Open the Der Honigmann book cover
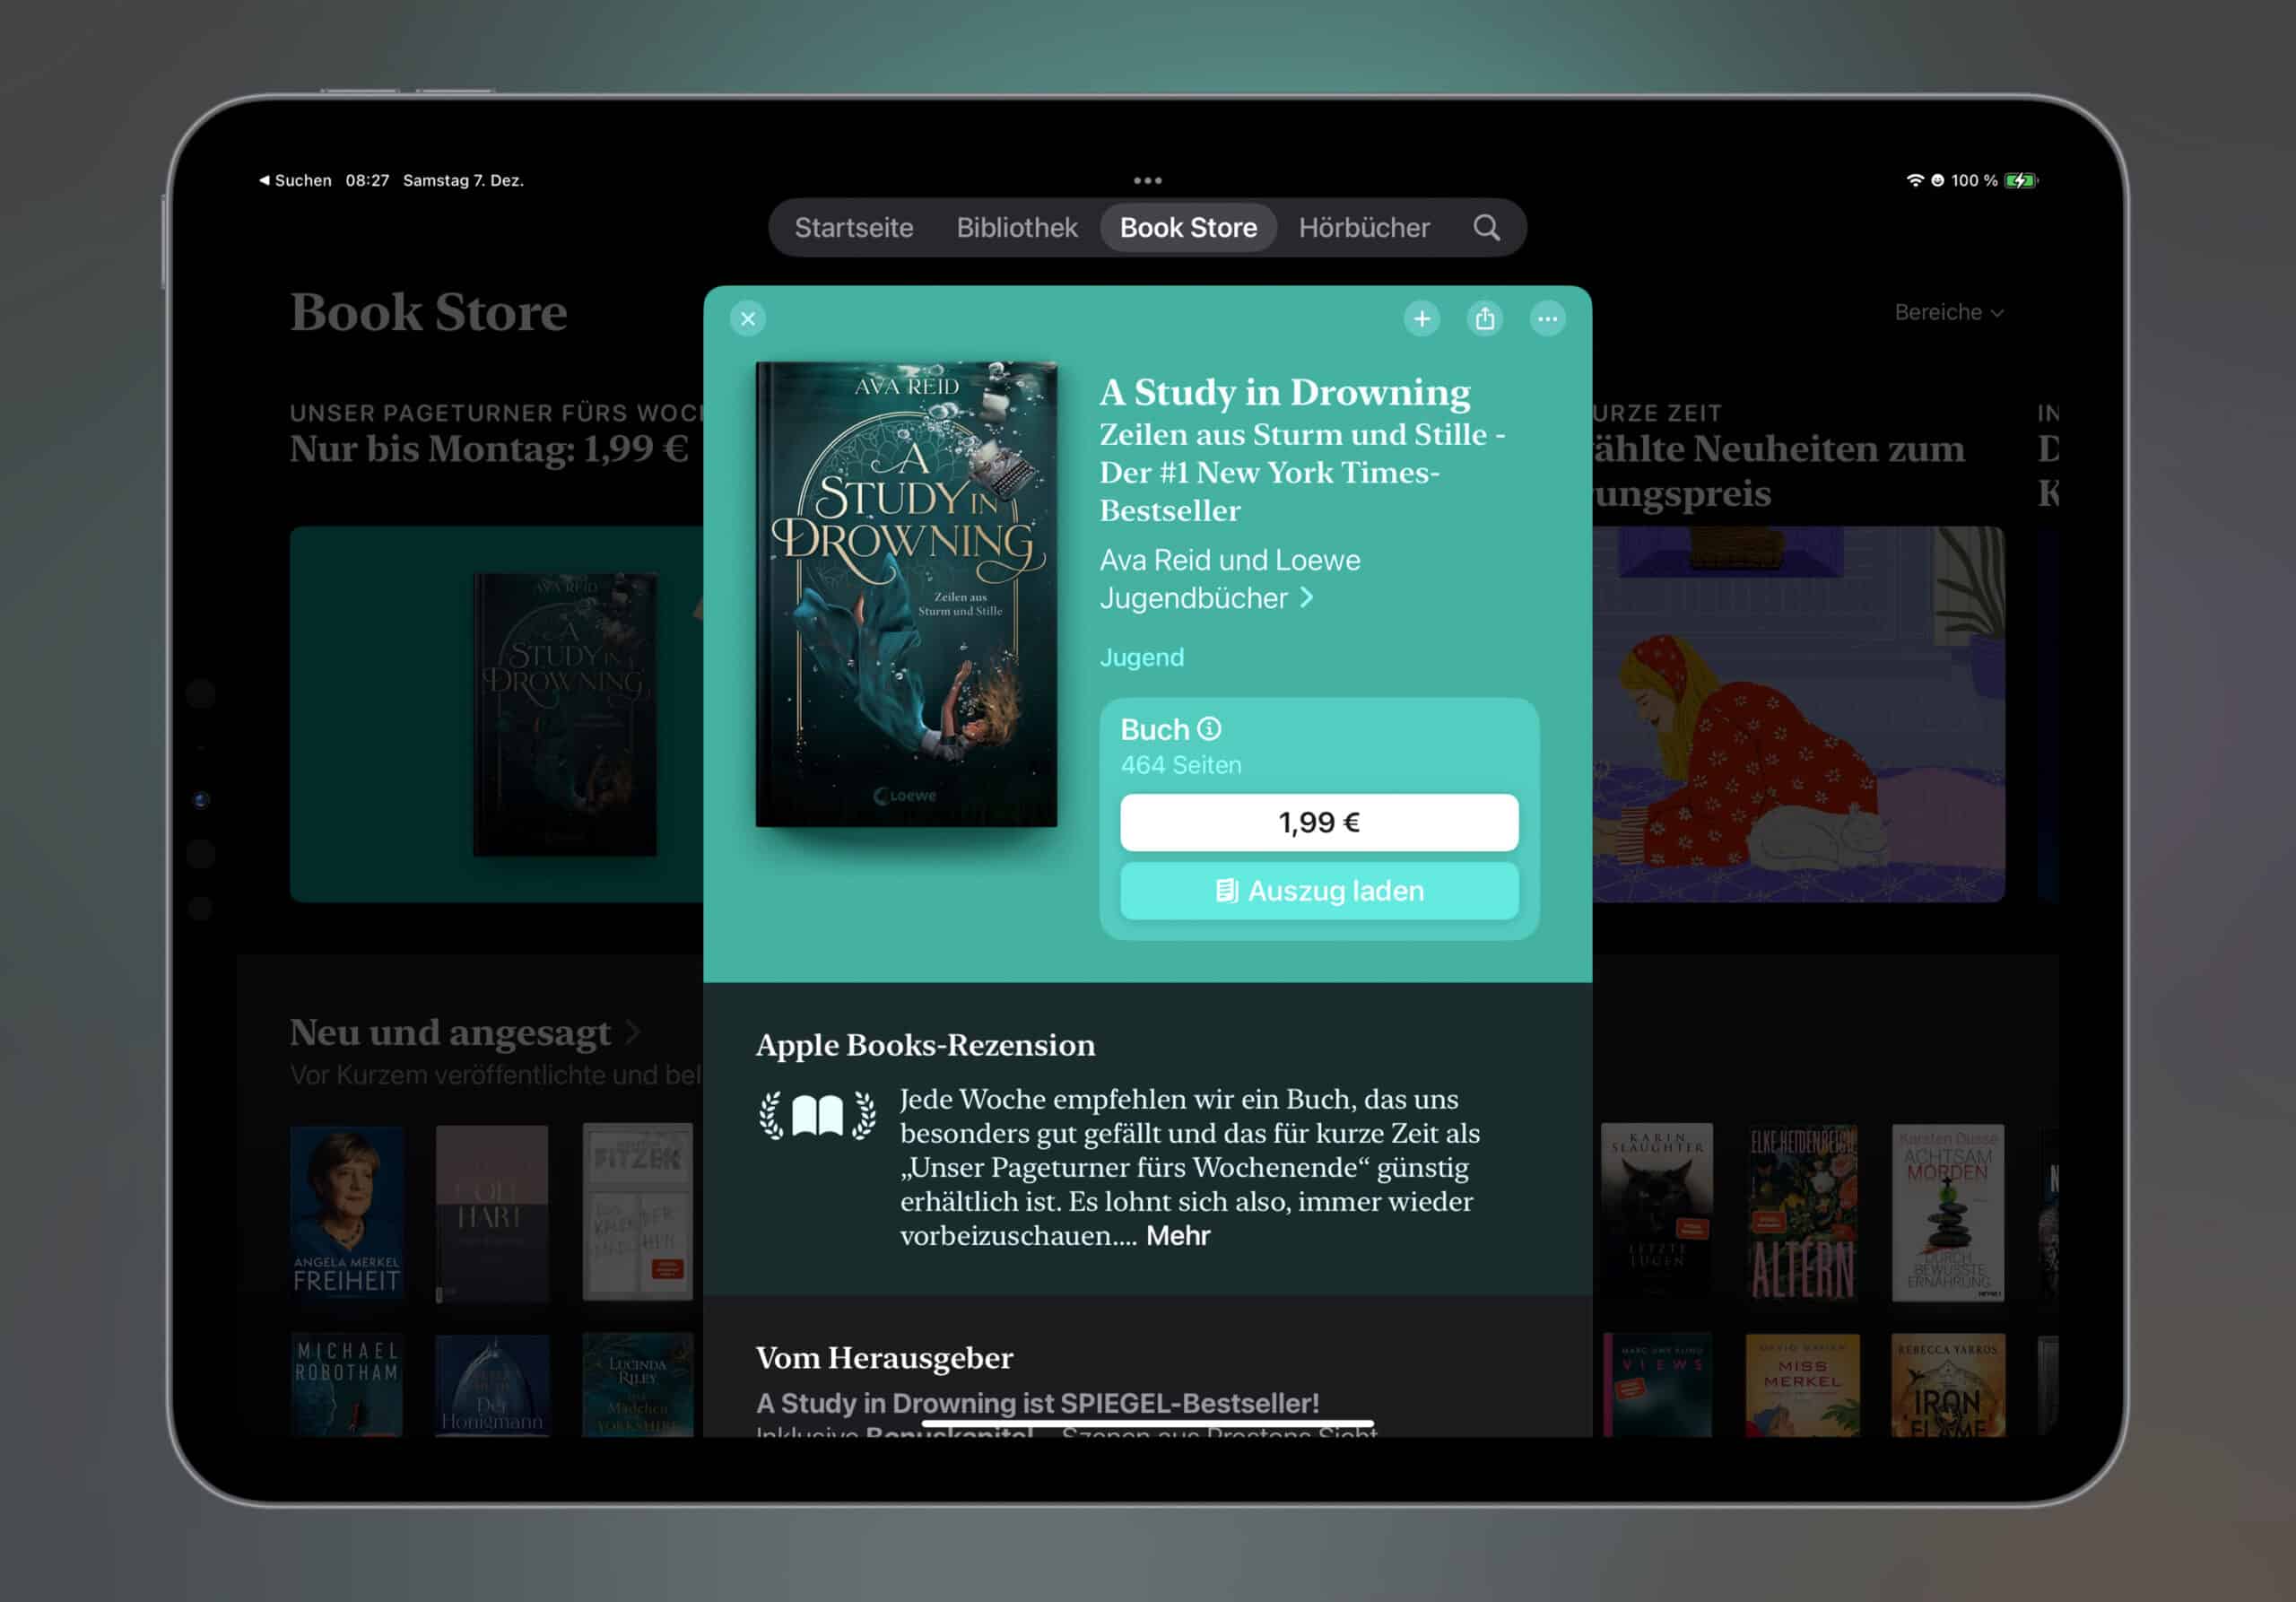2296x1602 pixels. pyautogui.click(x=492, y=1385)
